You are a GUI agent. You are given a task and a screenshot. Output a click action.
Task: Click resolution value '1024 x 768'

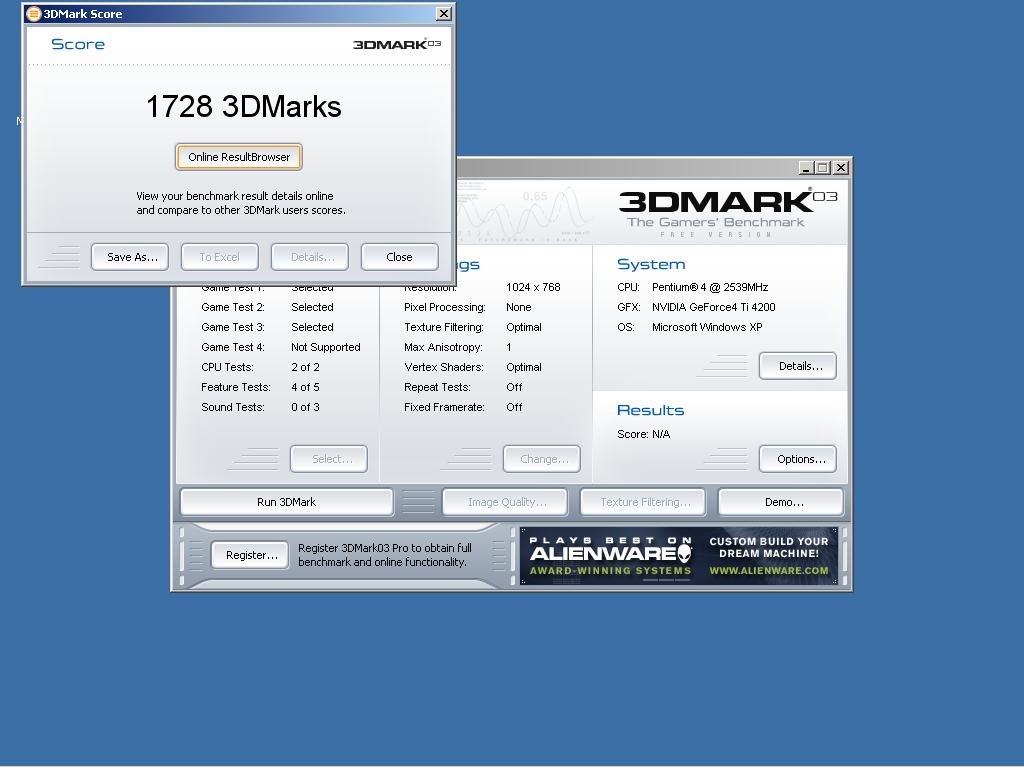533,287
